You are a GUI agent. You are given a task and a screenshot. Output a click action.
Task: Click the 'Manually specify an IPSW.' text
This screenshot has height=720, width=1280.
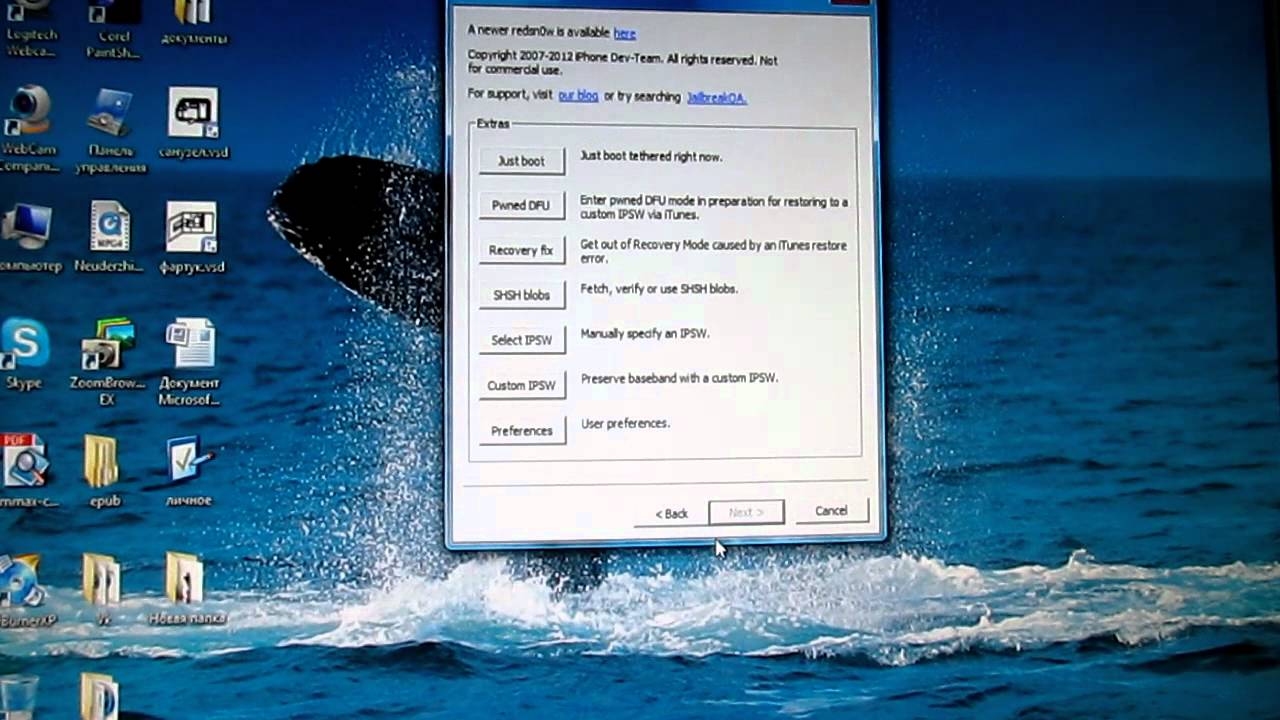(x=645, y=334)
